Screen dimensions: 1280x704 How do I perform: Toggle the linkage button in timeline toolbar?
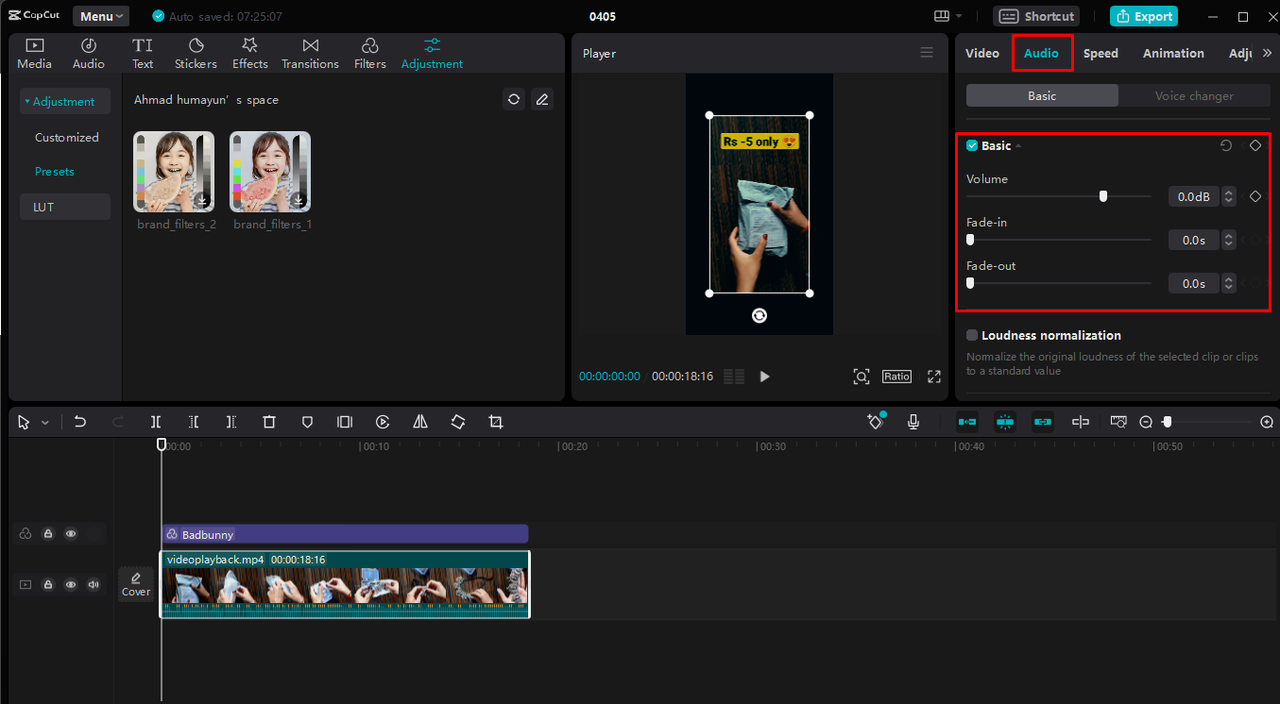(x=1043, y=422)
